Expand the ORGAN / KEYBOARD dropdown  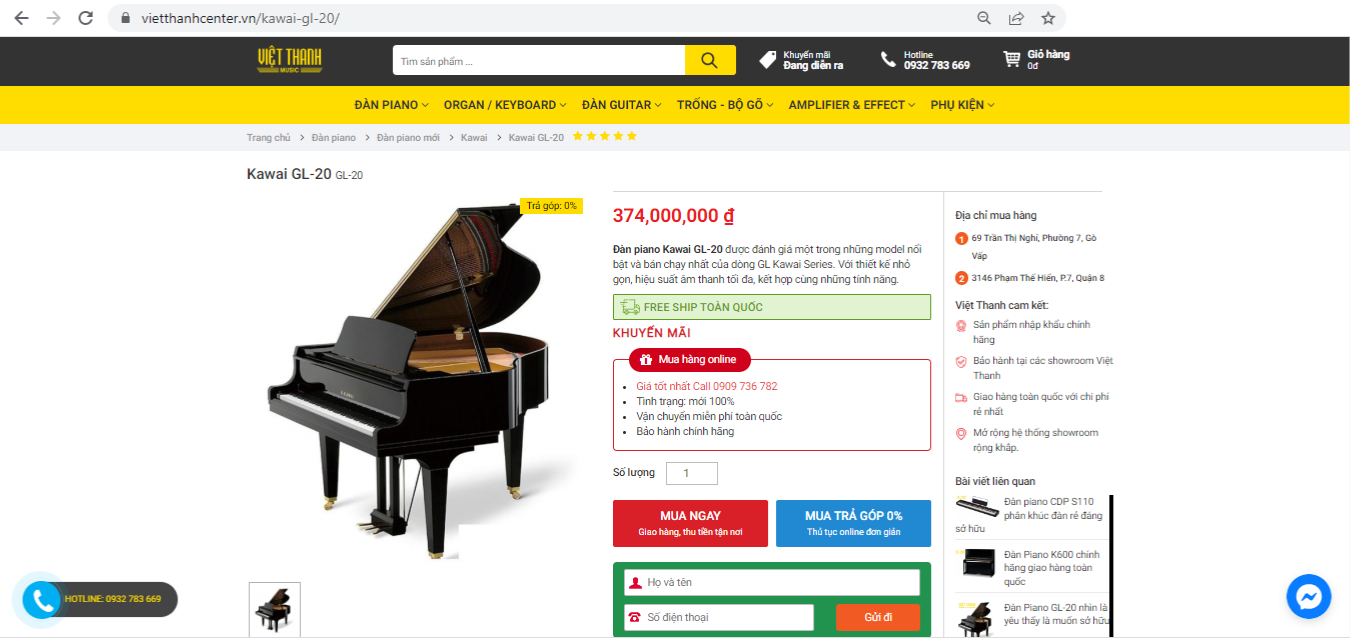(x=505, y=105)
